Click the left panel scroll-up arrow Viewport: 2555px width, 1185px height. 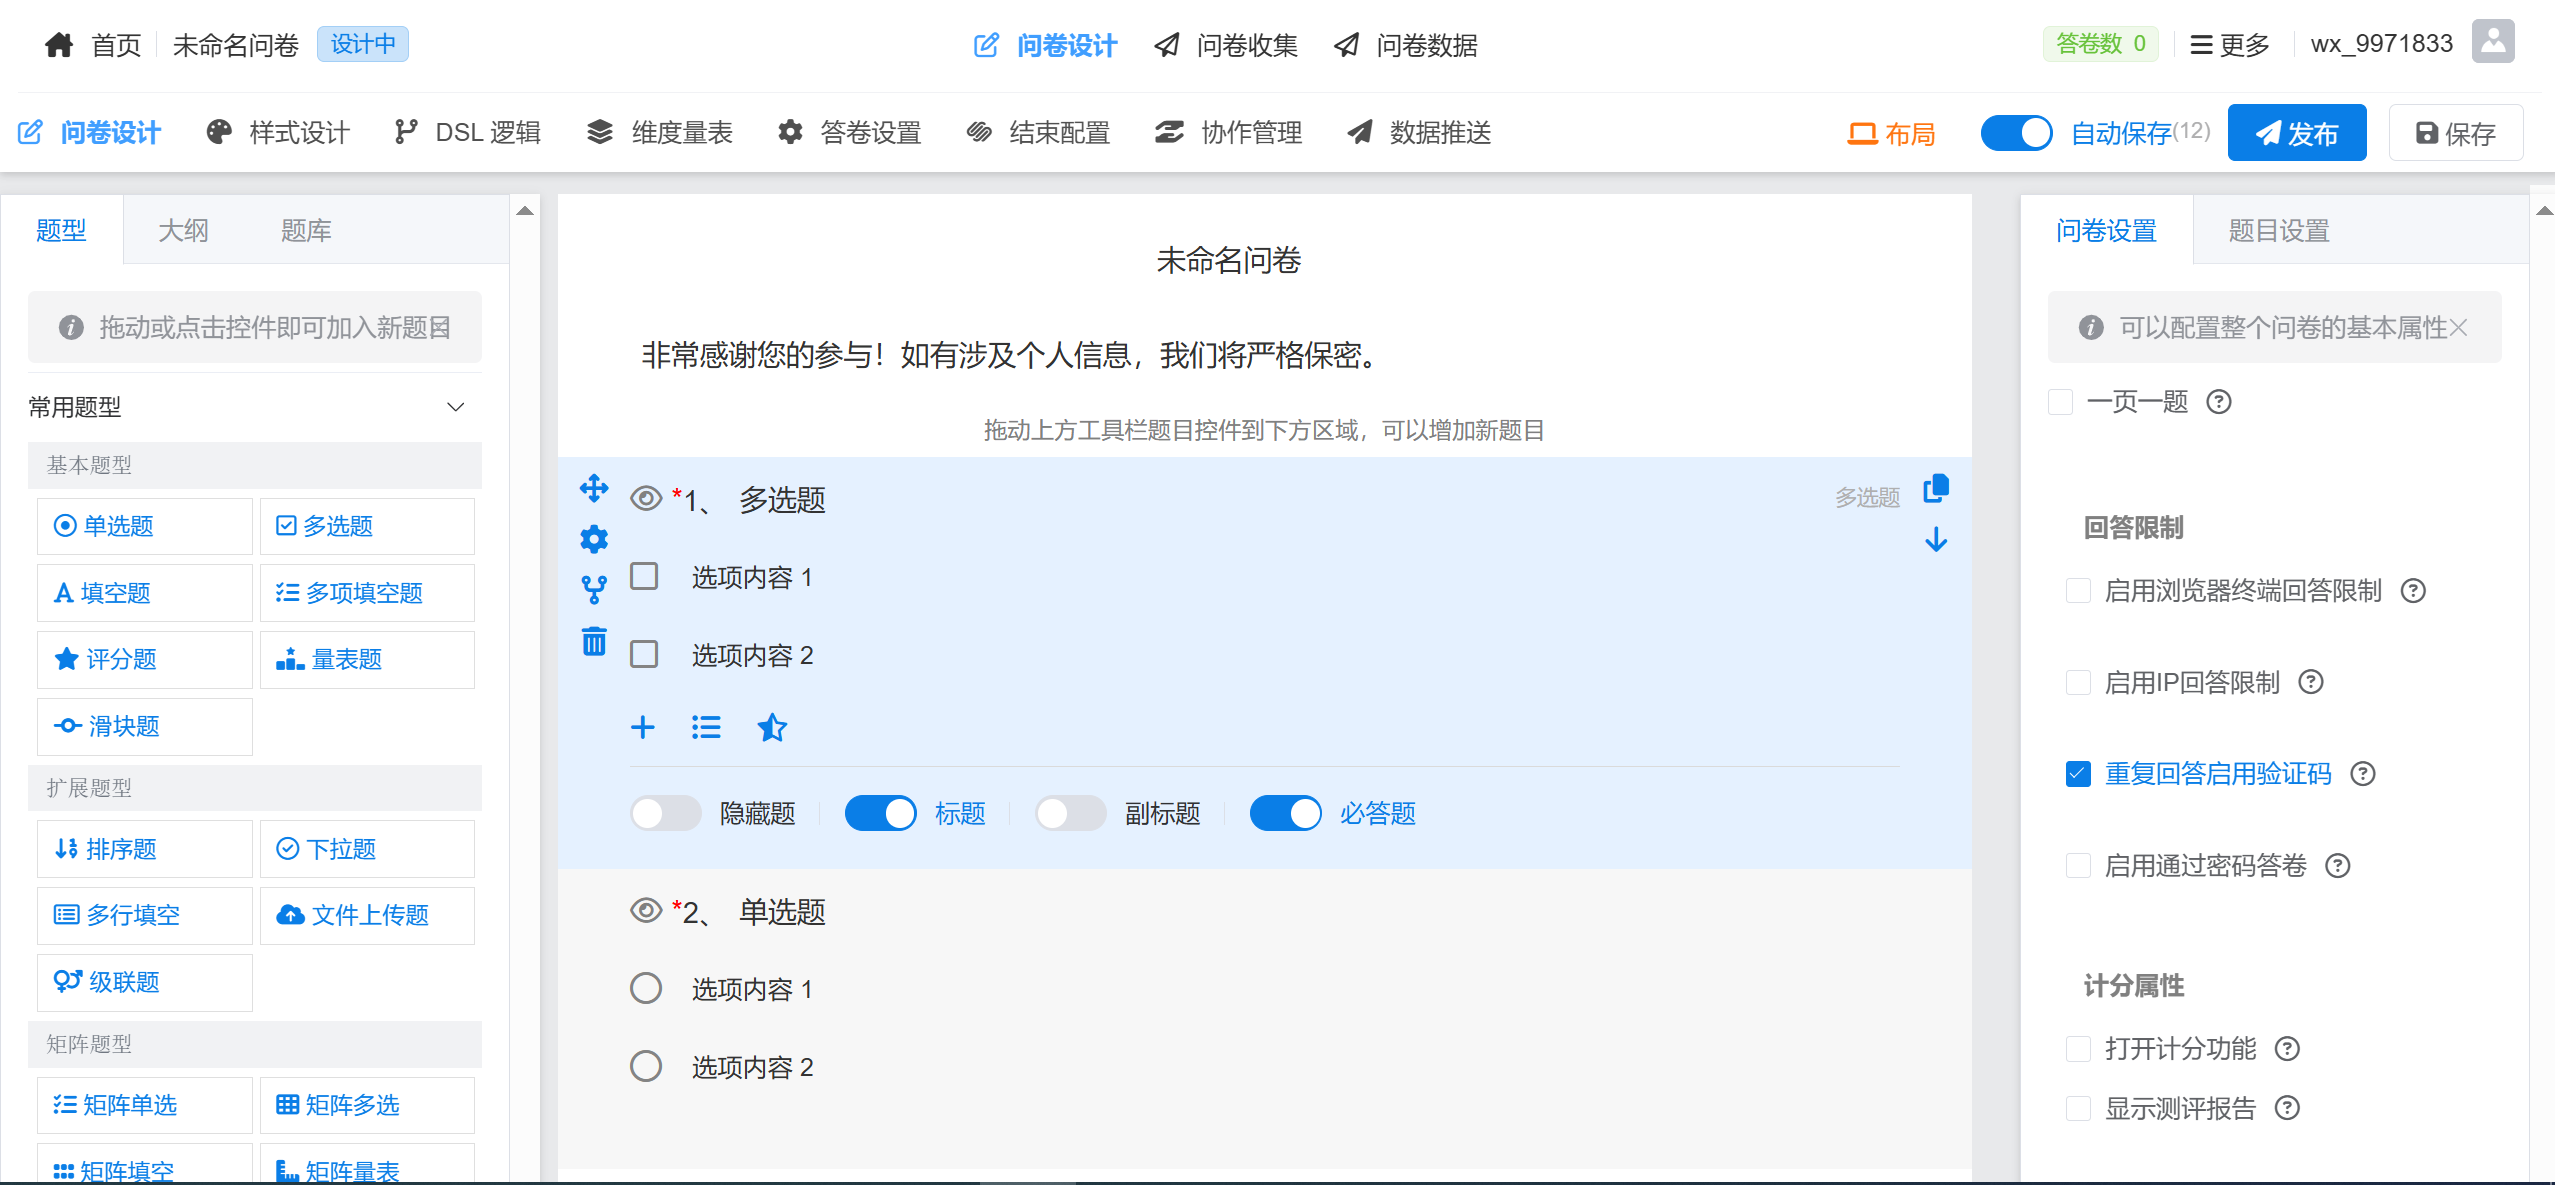(525, 211)
